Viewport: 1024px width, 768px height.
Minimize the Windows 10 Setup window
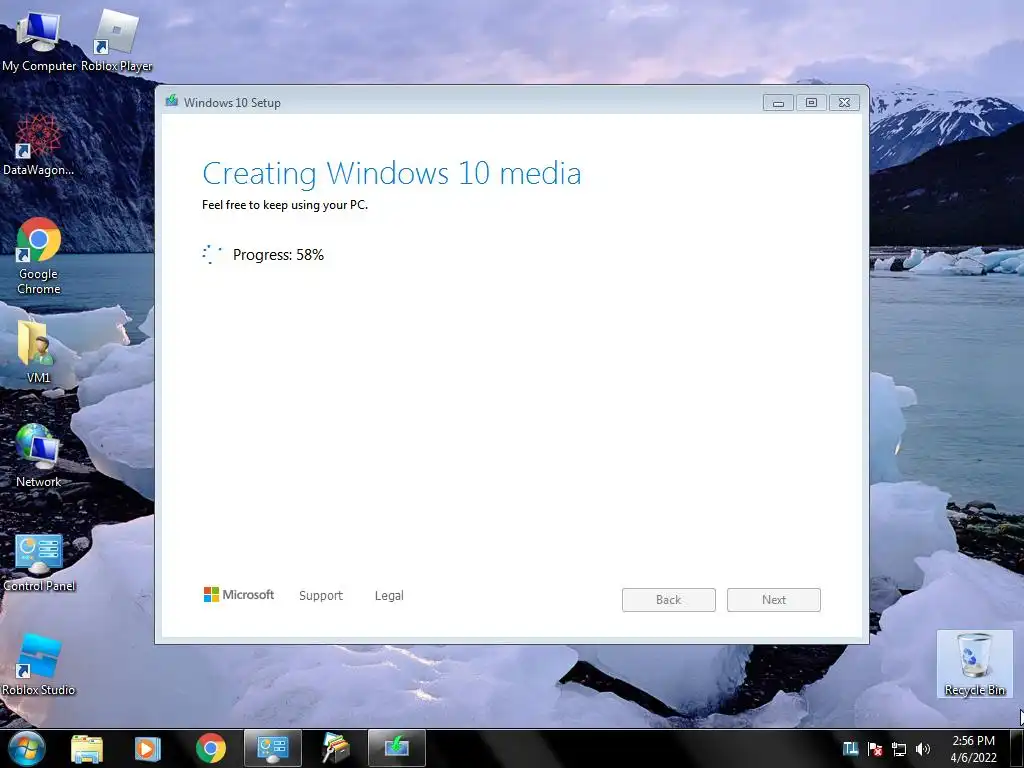point(778,103)
